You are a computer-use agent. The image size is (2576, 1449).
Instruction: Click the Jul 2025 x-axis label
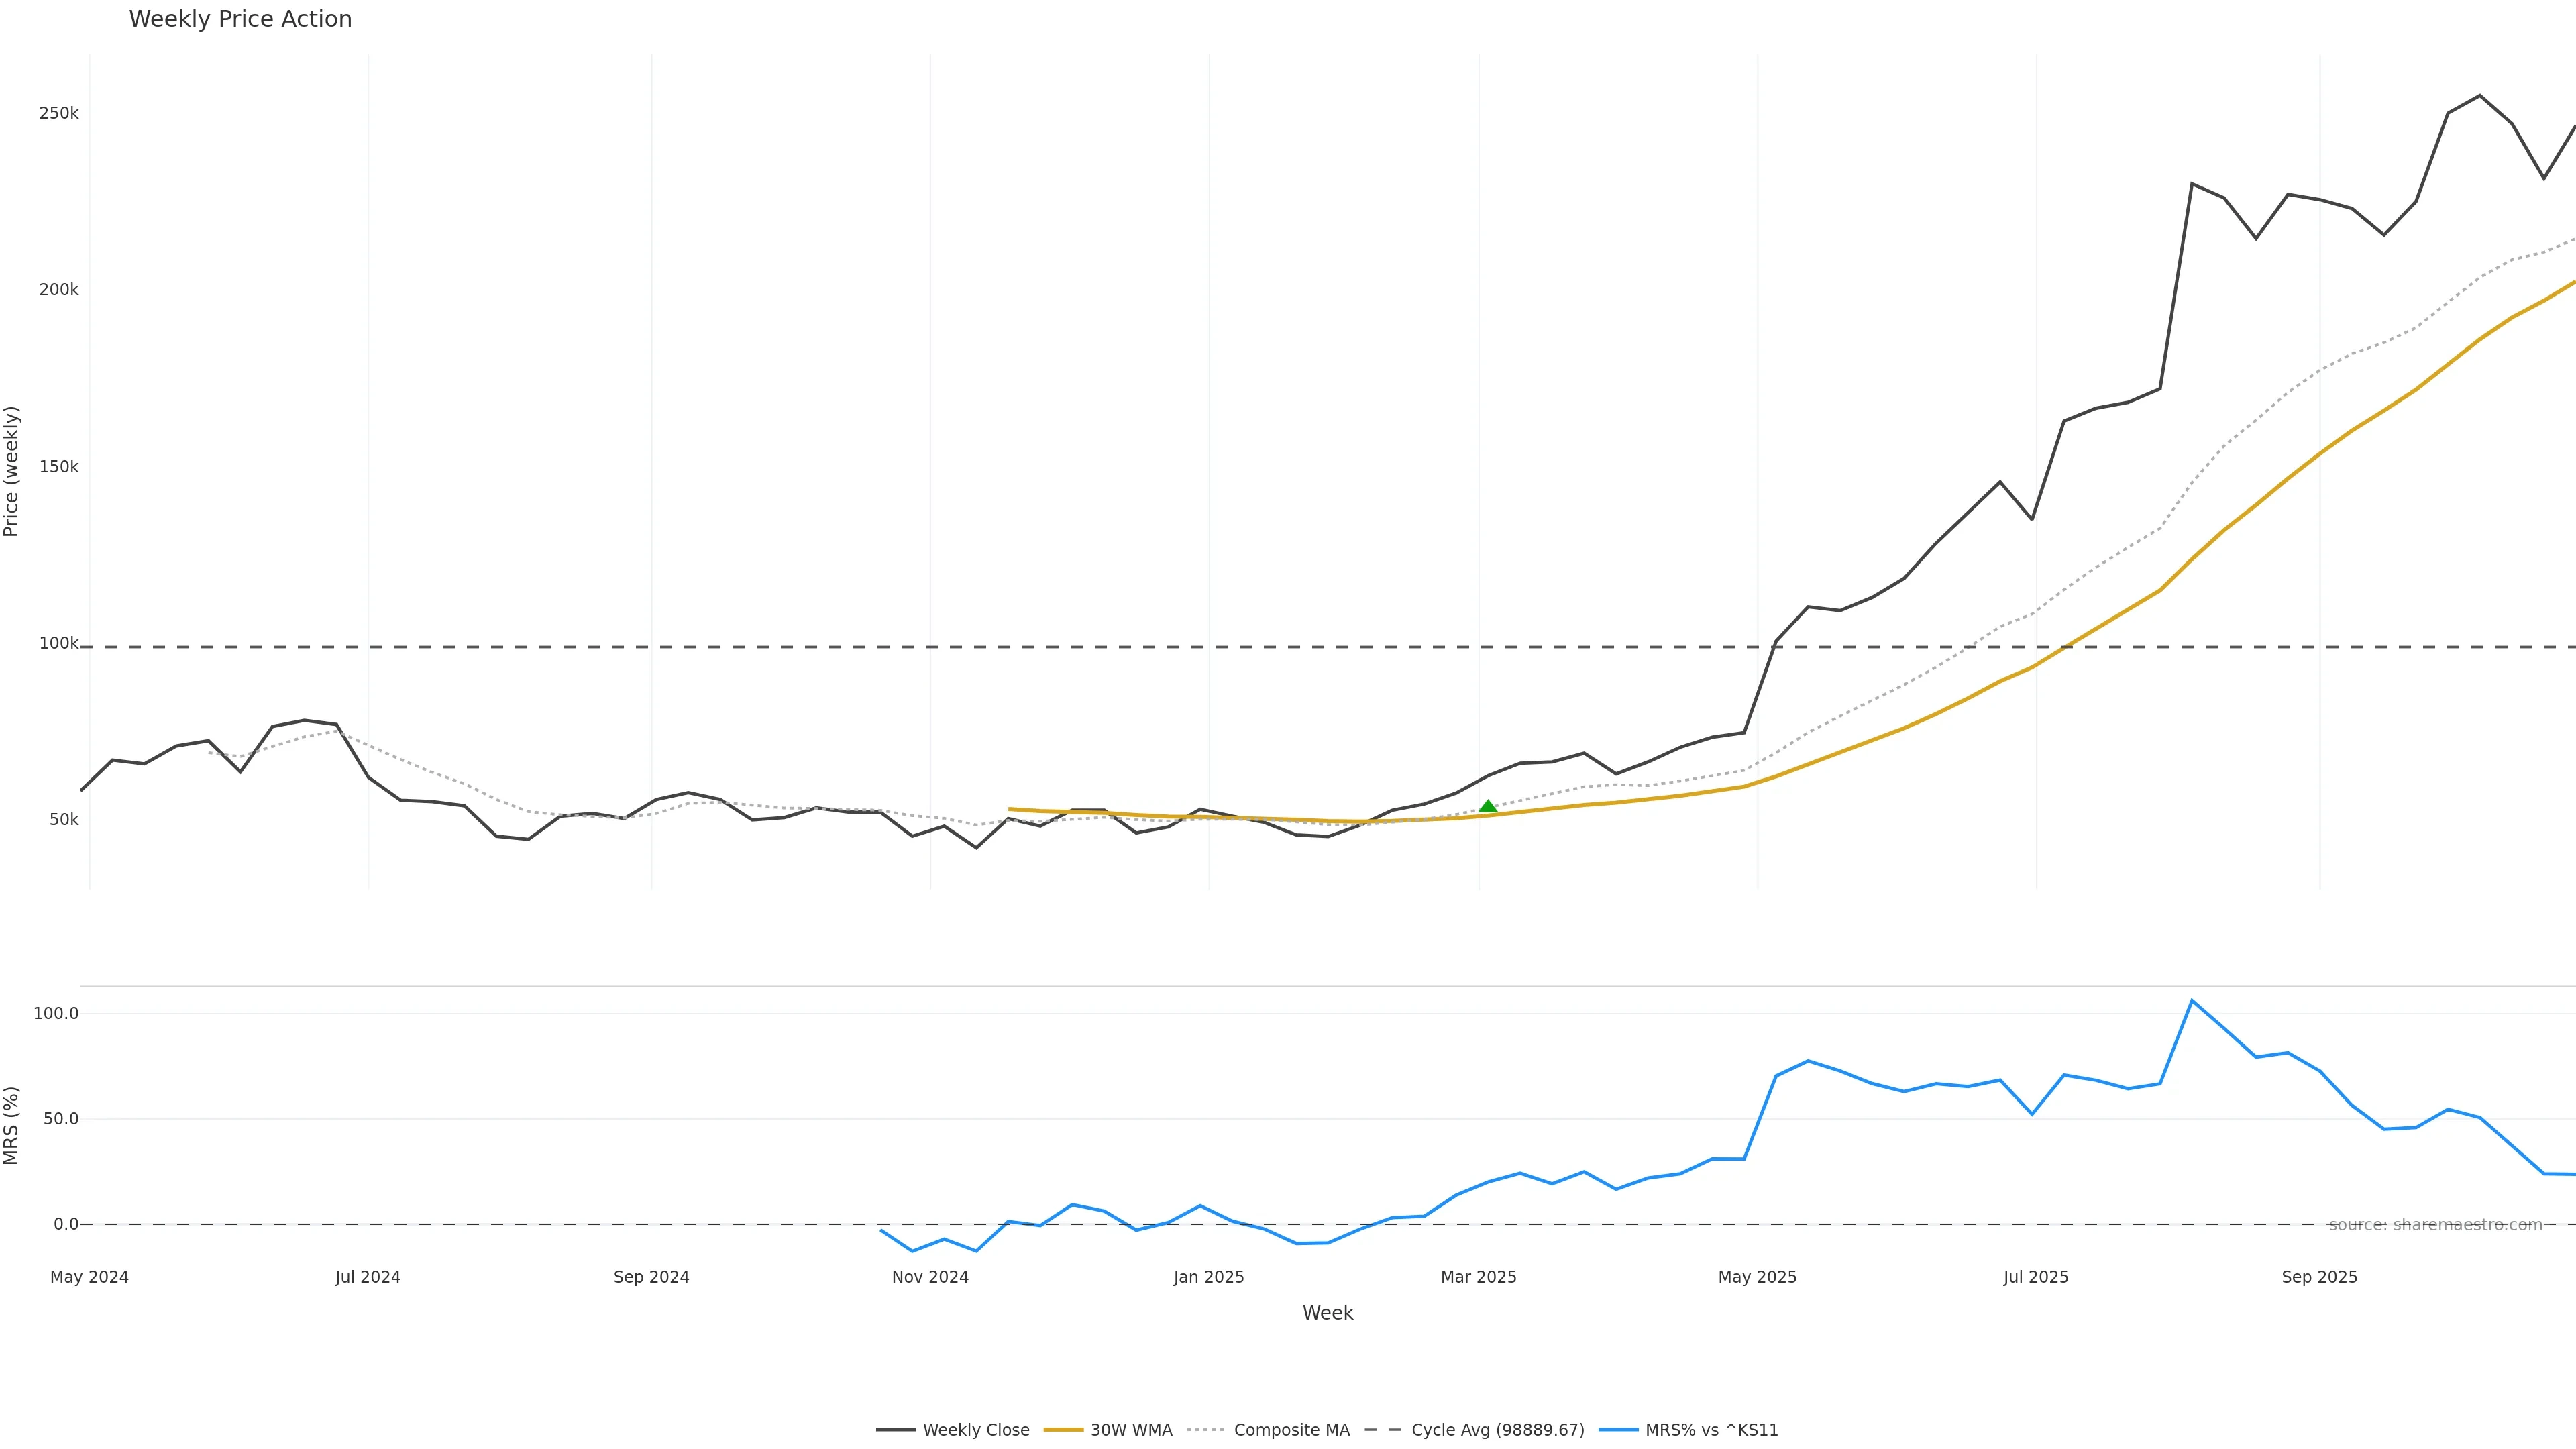[x=2035, y=1277]
